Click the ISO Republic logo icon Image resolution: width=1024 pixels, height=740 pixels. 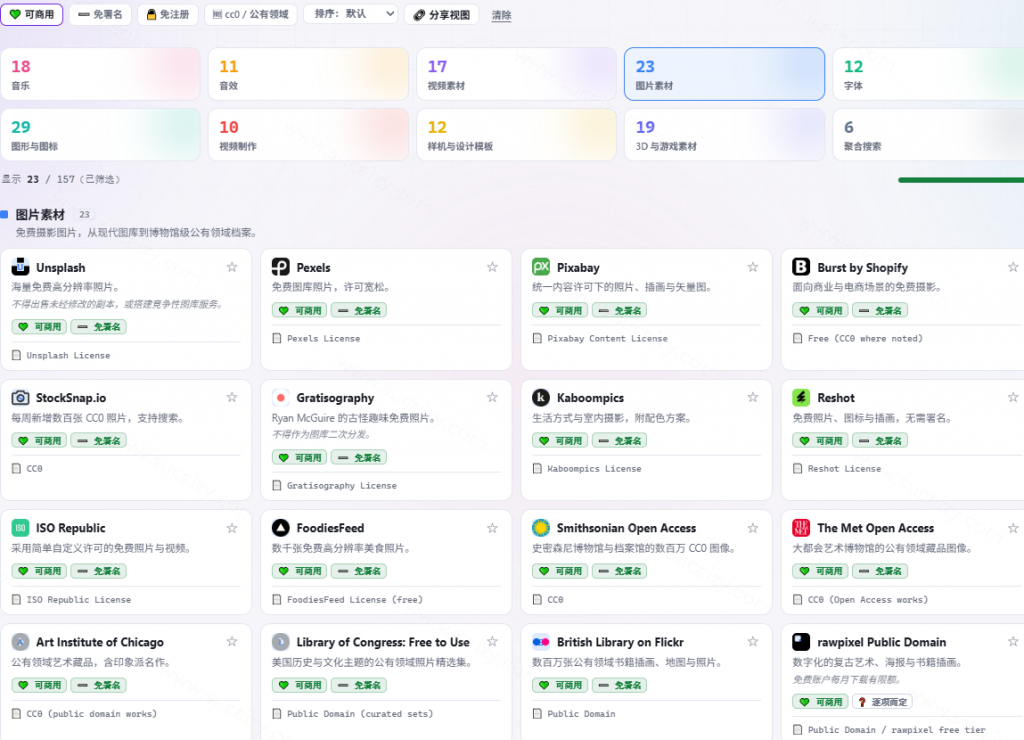coord(20,528)
